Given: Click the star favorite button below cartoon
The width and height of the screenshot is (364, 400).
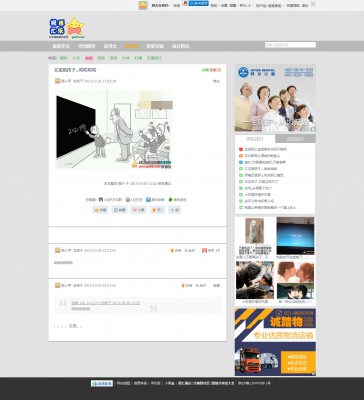Looking at the screenshot, I should [x=100, y=210].
